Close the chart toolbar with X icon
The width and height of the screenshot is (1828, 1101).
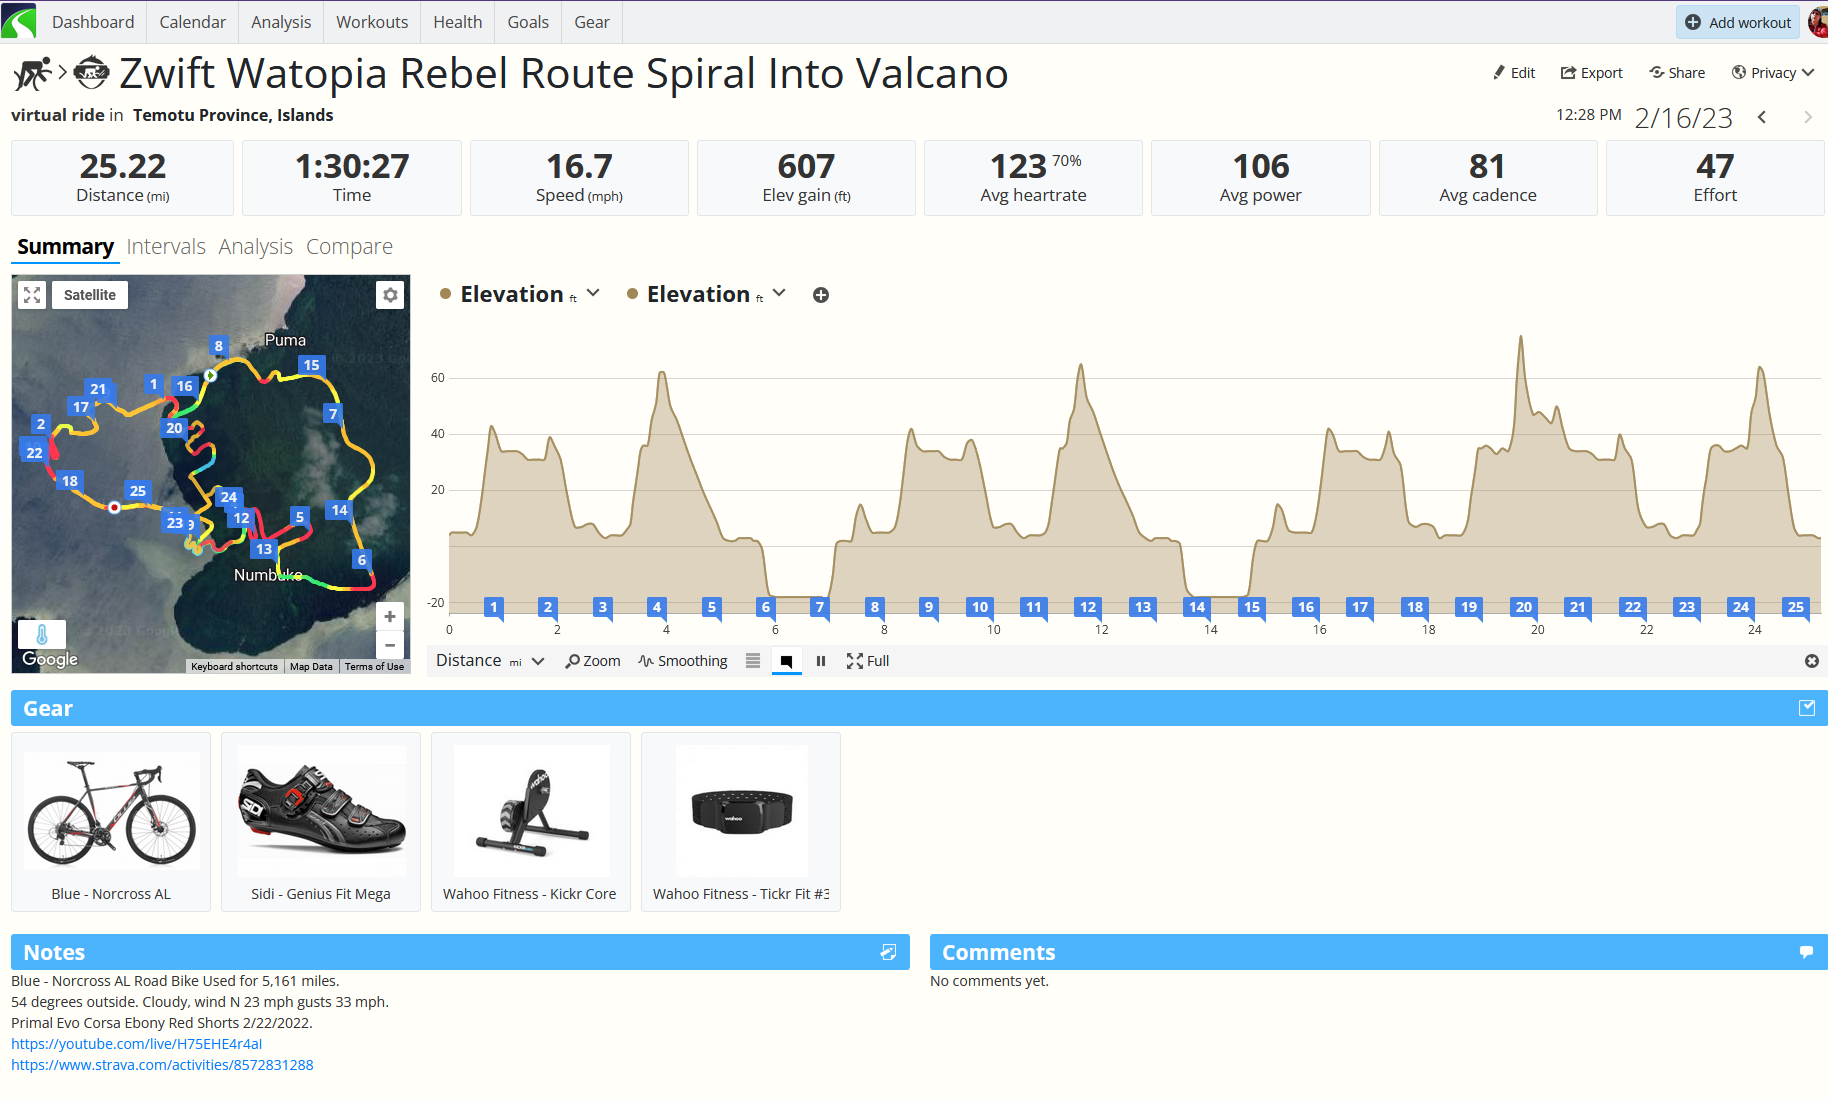coord(1811,661)
